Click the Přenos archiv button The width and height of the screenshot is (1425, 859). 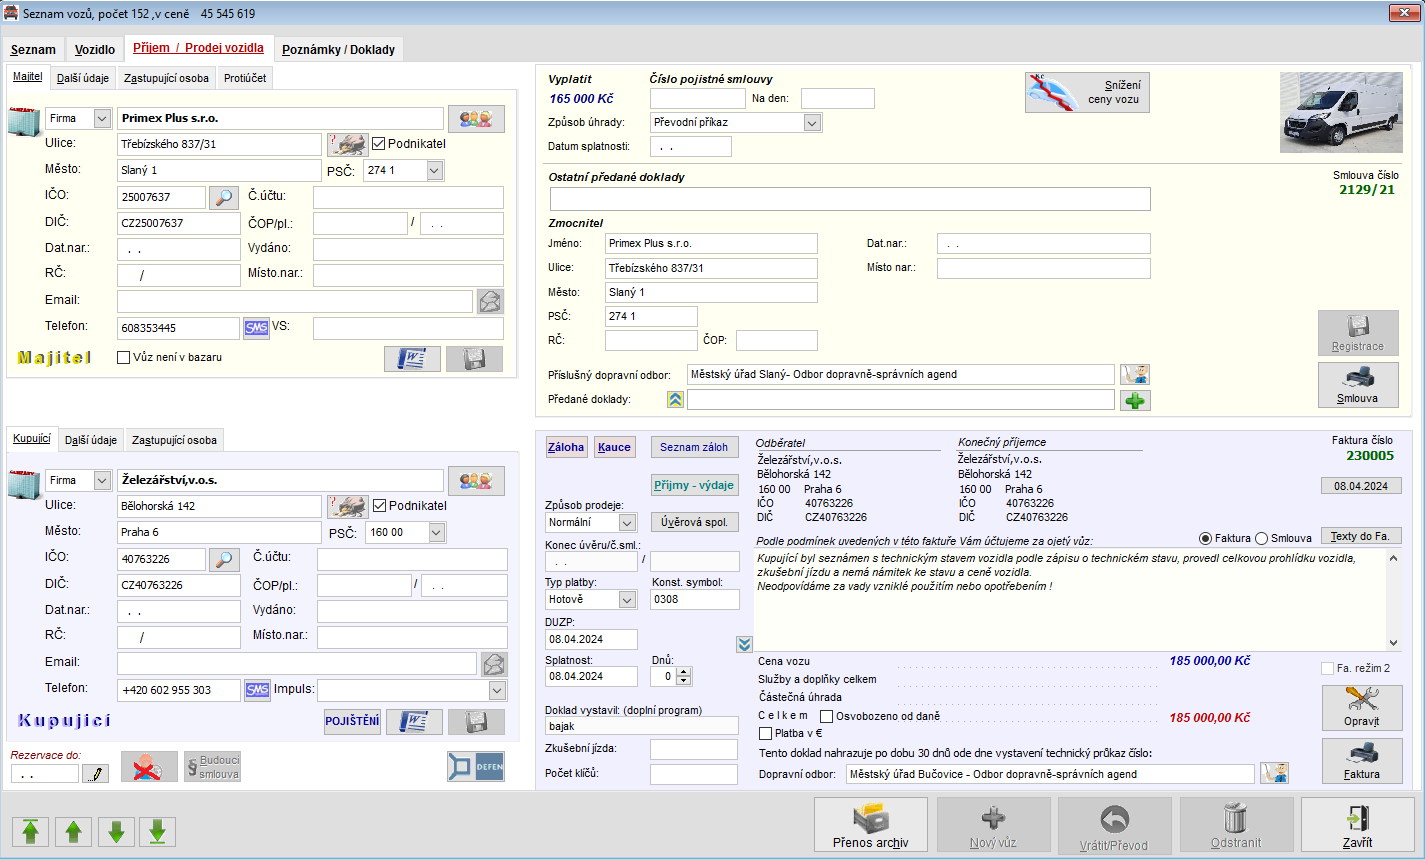click(x=870, y=825)
